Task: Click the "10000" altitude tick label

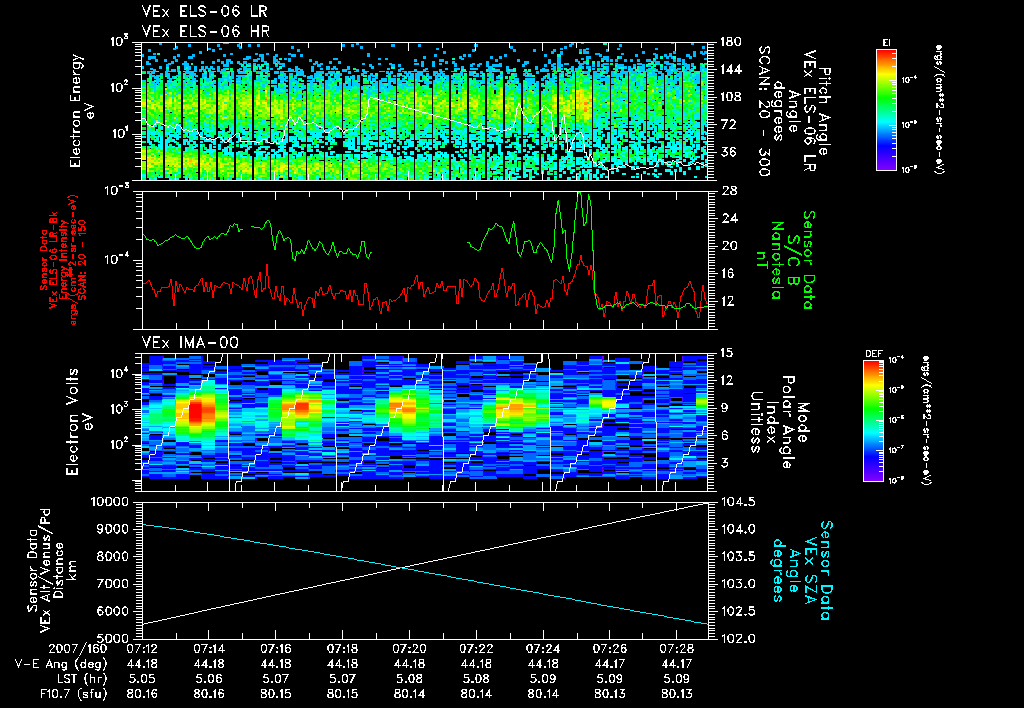Action: pyautogui.click(x=111, y=502)
